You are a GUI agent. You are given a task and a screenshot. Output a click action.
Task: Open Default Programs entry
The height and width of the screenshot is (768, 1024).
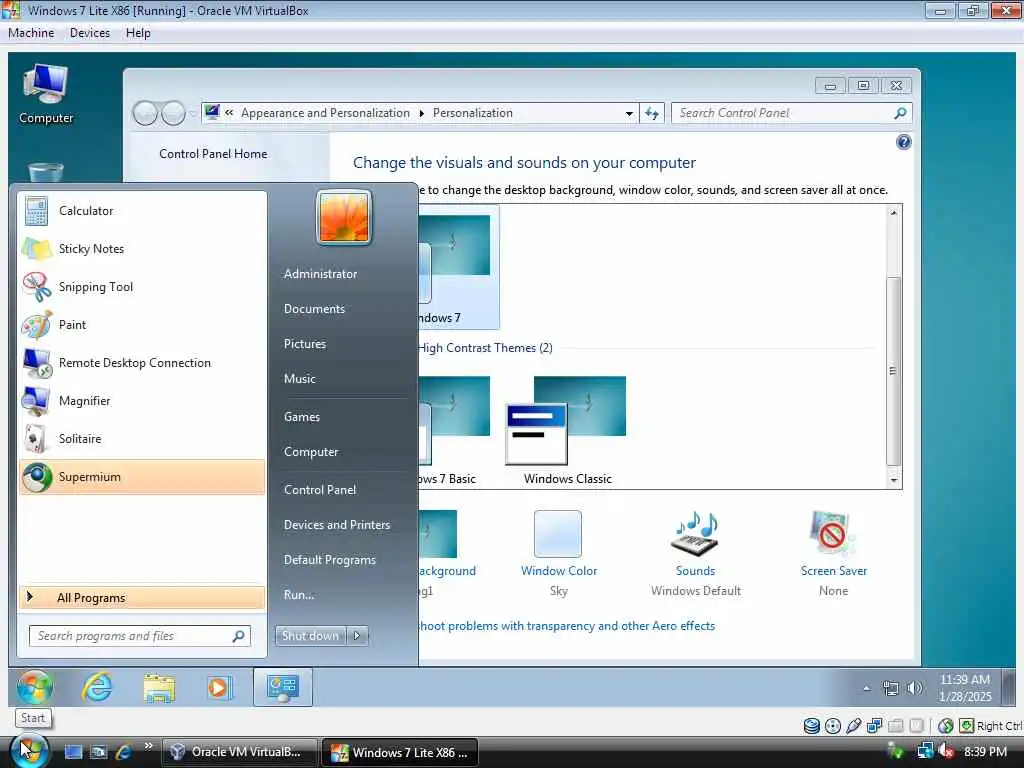pos(330,560)
